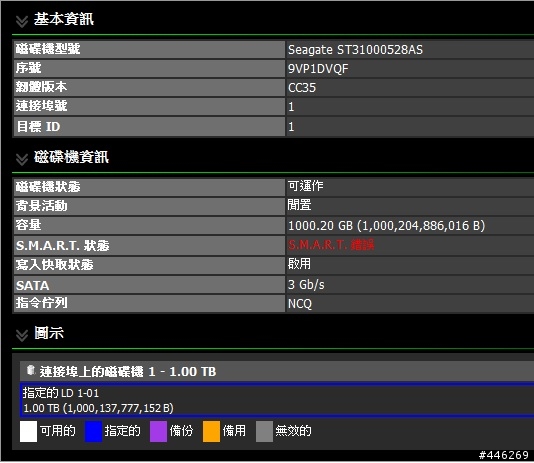
Task: Click the 容量 label
Action: 29,225
